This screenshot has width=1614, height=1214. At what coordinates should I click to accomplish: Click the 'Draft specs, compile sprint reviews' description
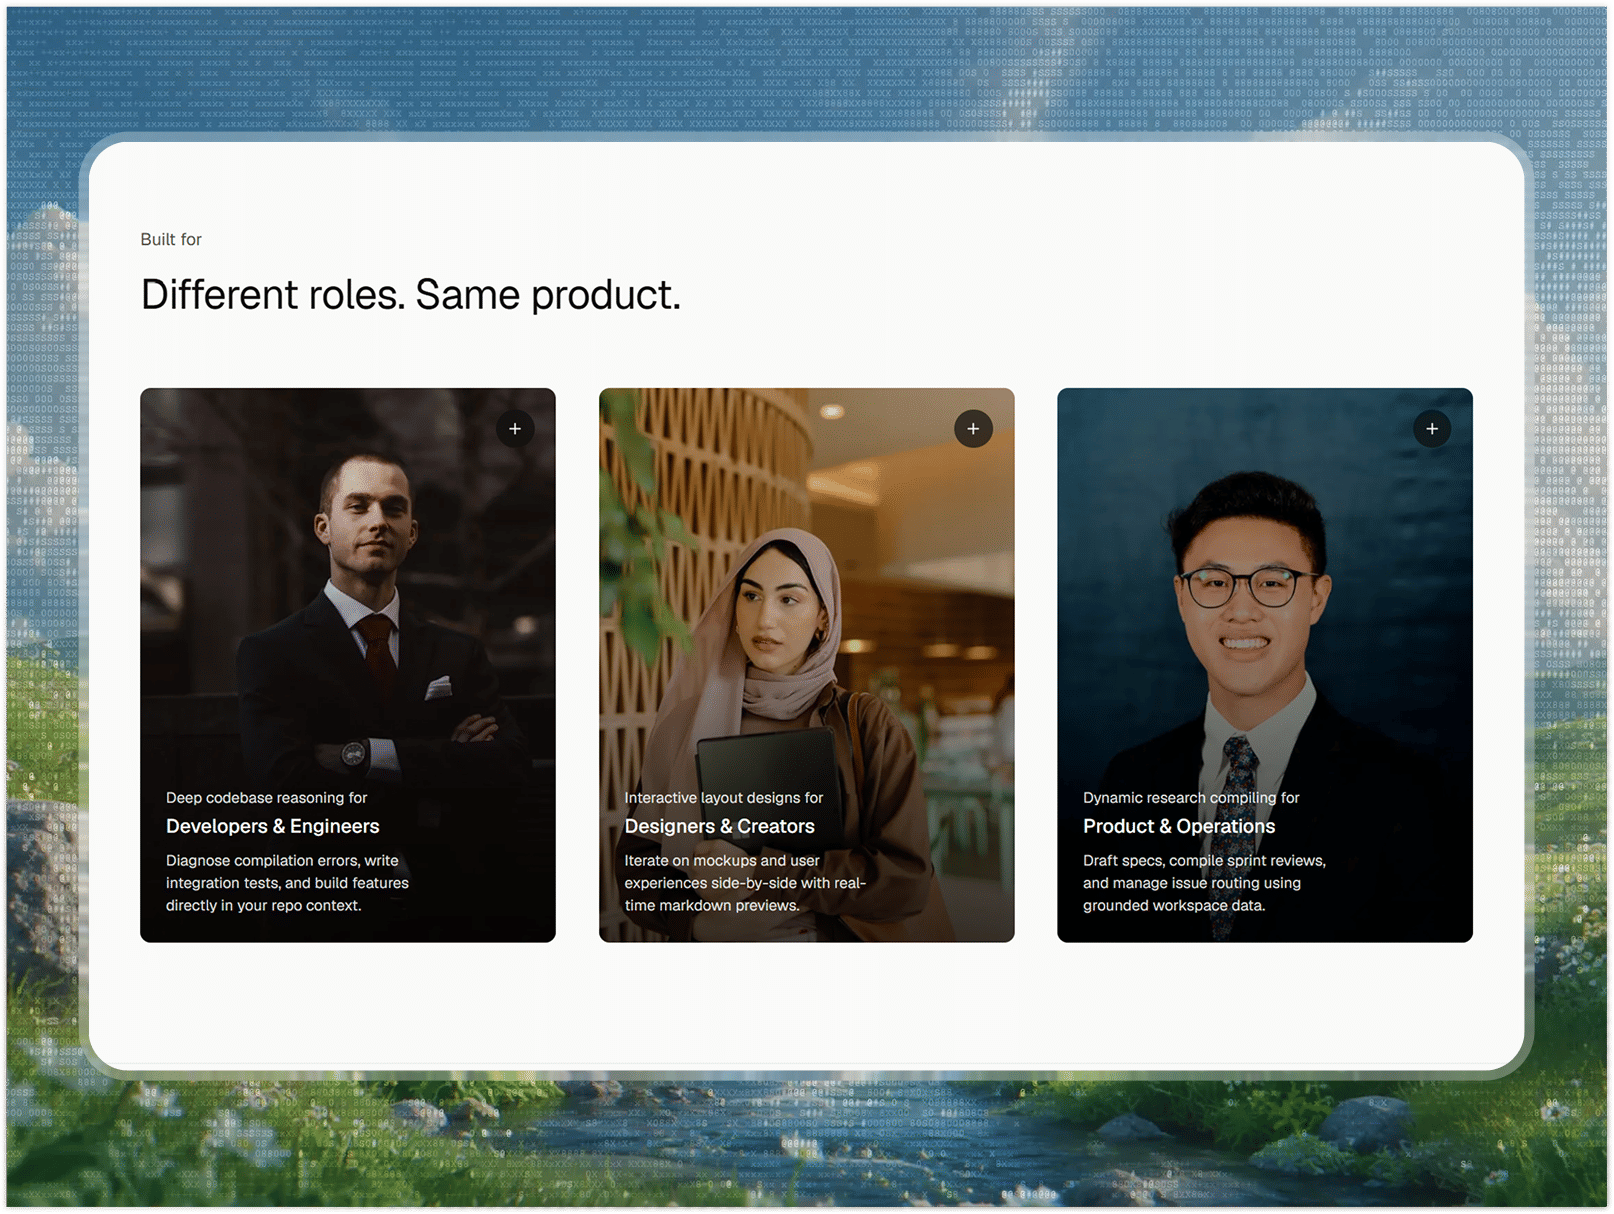pos(1204,883)
